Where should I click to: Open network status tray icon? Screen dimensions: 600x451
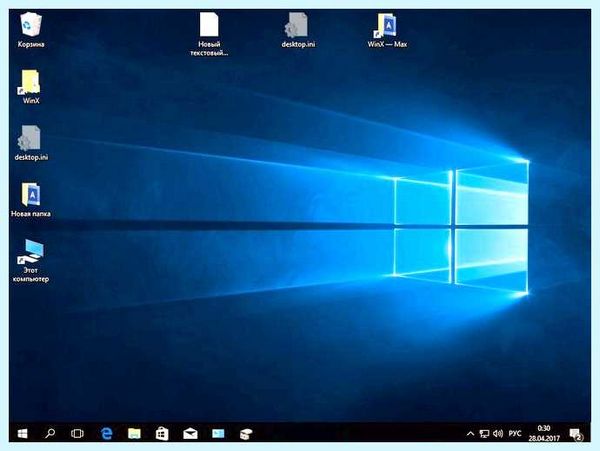click(x=484, y=433)
